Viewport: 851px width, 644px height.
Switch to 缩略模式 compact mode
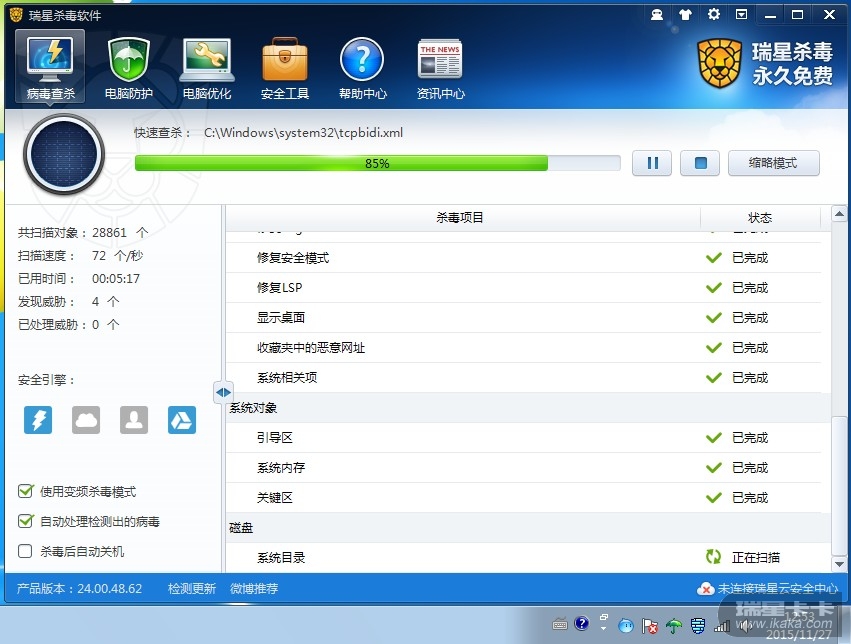click(x=773, y=163)
